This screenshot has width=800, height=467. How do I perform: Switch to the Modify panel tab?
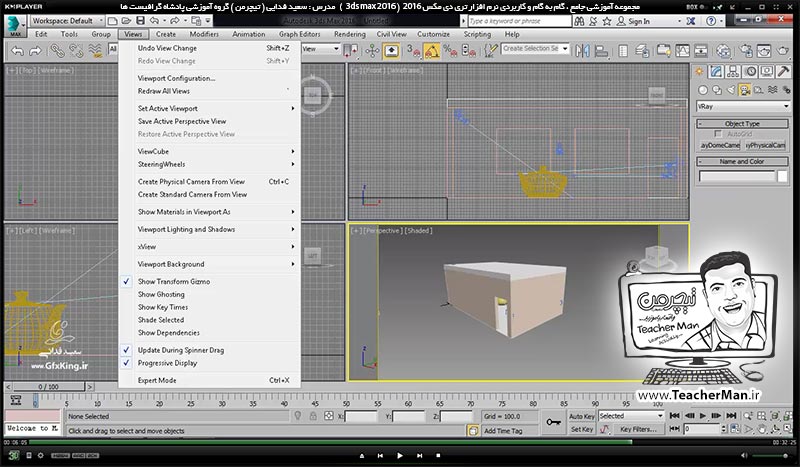coord(716,72)
